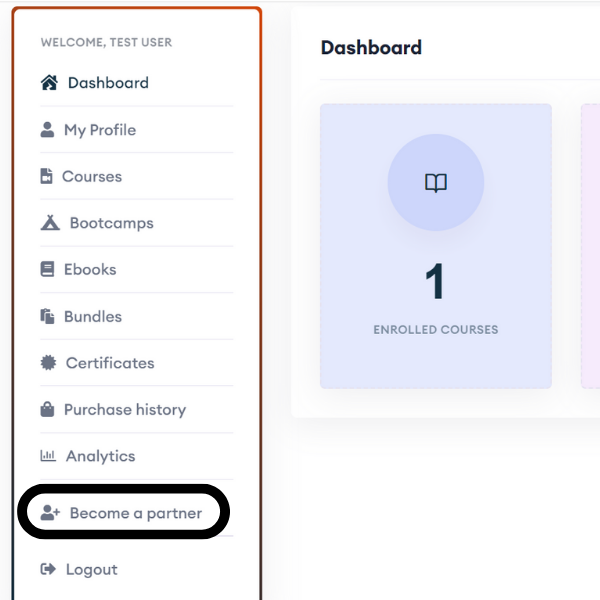Open the Certificates section
600x600 pixels.
pos(137,363)
